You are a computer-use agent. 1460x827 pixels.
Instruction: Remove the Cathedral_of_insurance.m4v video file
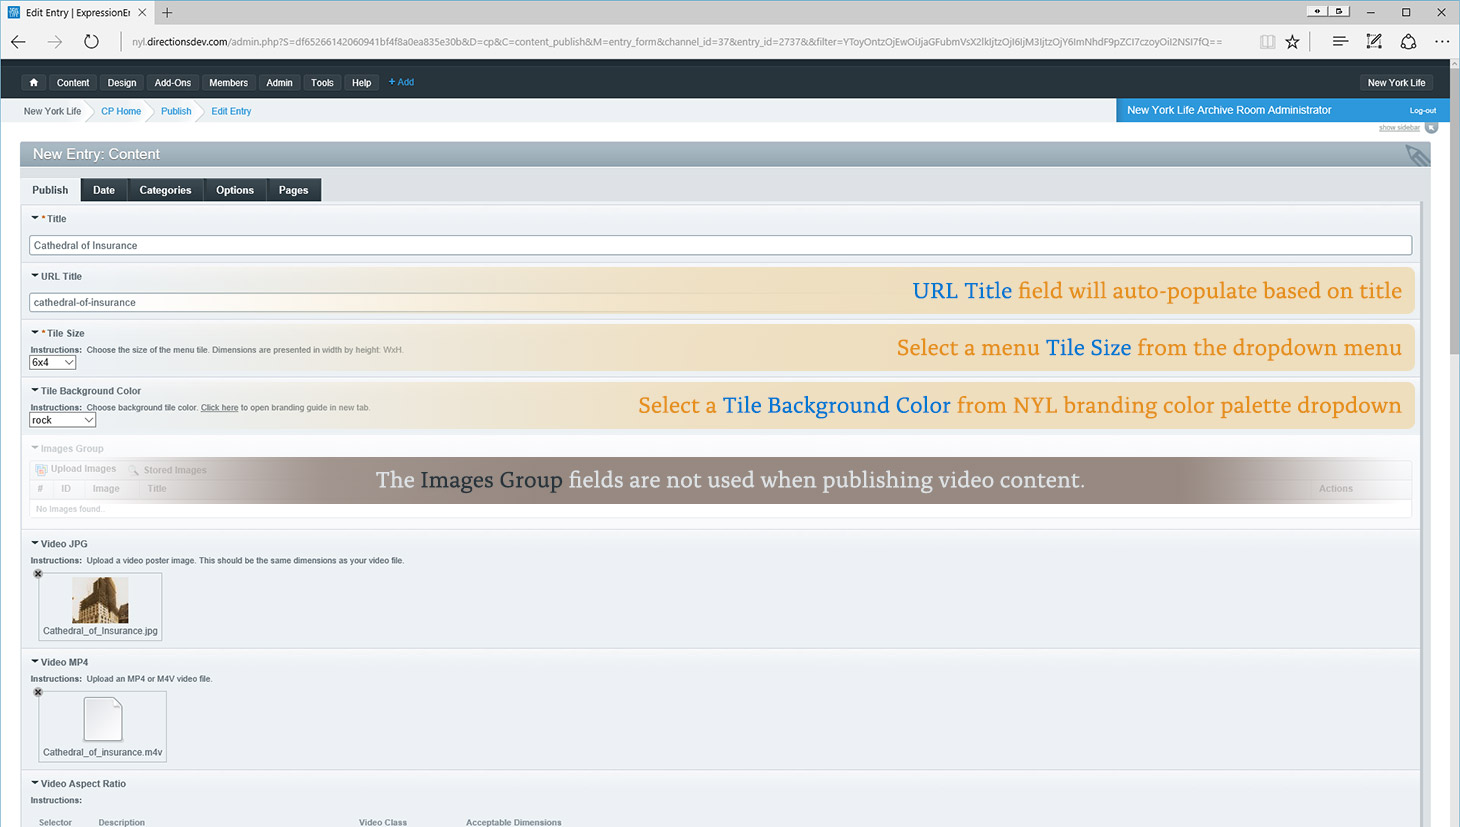click(38, 692)
